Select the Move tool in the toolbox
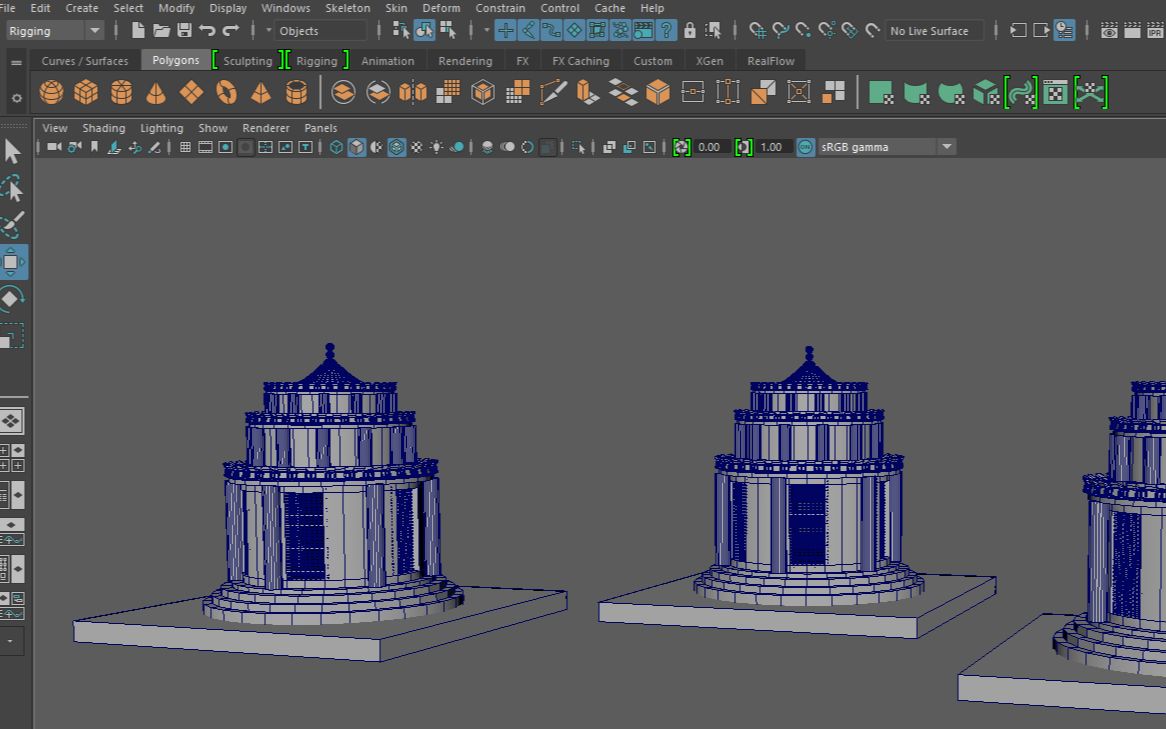This screenshot has width=1166, height=729. [x=13, y=261]
